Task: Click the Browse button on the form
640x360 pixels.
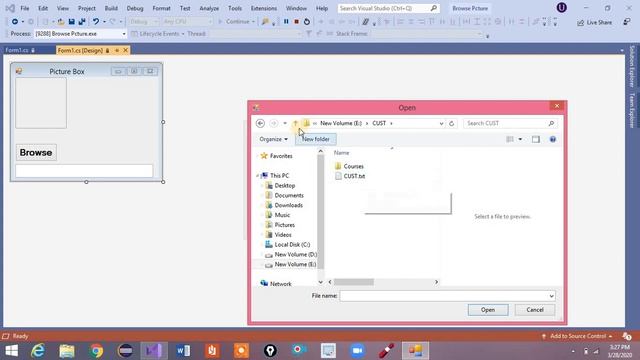Action: click(36, 153)
